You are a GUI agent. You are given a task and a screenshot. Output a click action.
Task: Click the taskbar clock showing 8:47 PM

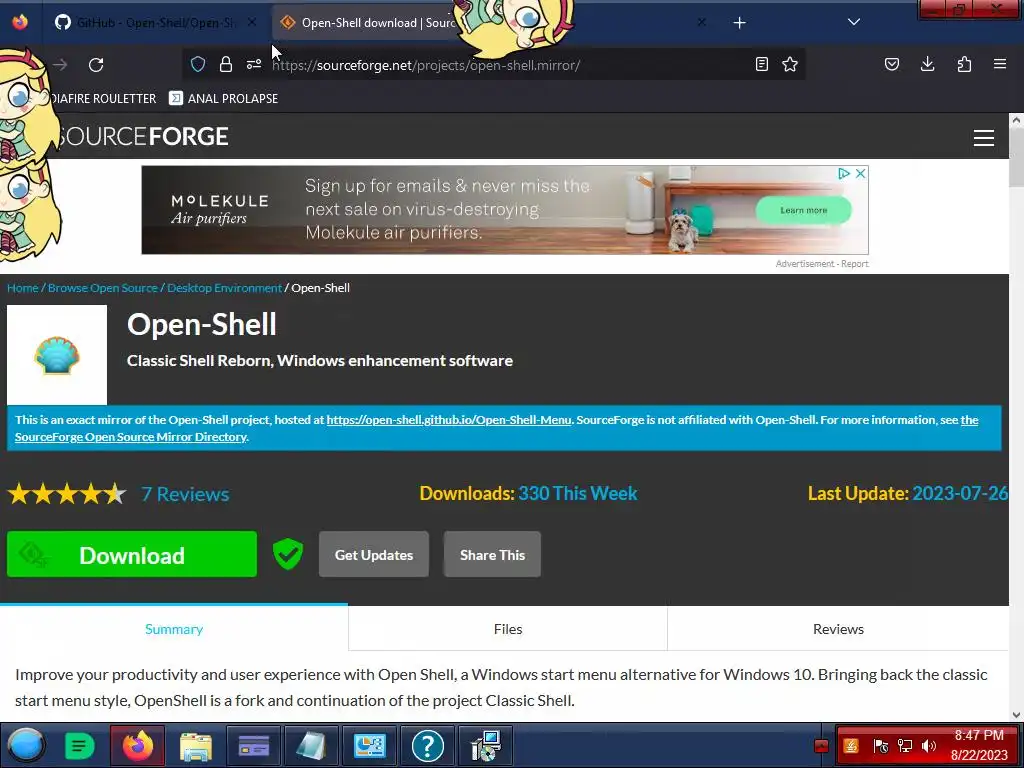click(979, 745)
